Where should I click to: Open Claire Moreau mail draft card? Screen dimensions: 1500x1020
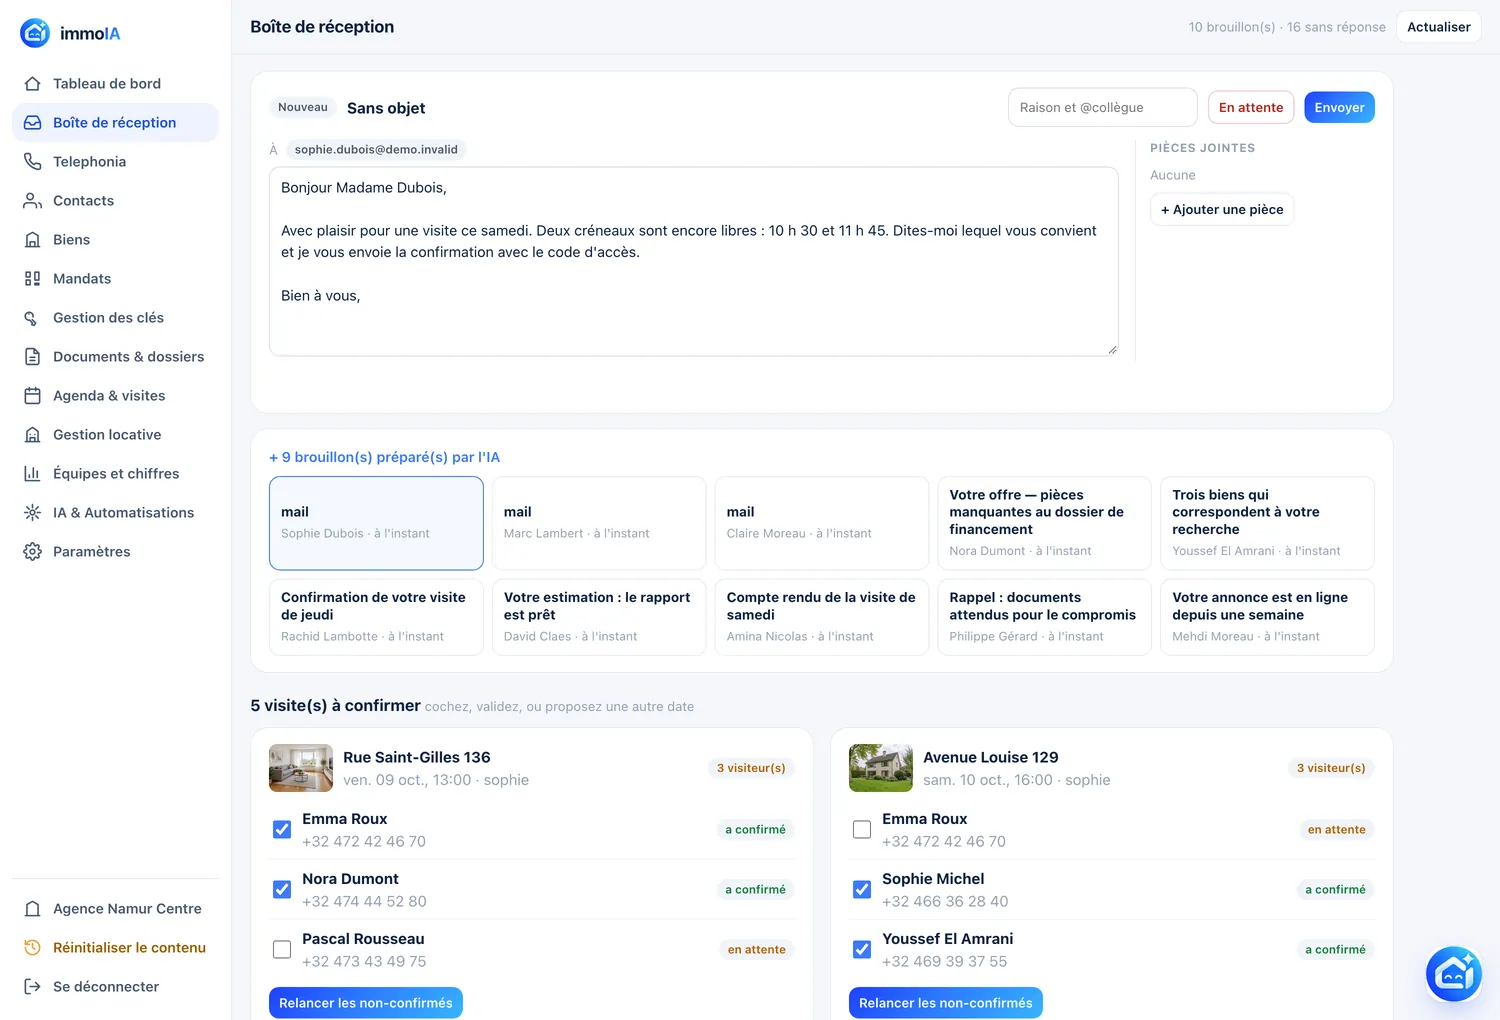point(822,523)
